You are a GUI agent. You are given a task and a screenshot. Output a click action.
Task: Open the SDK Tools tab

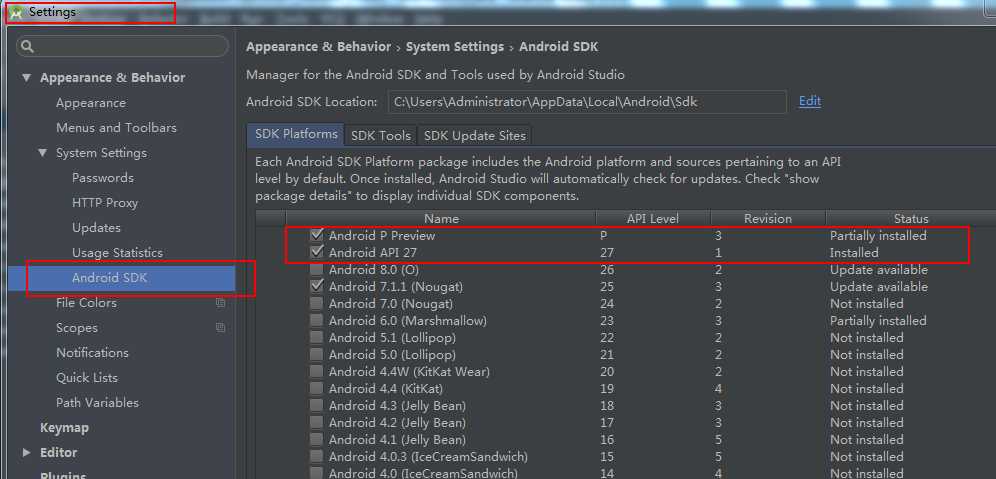pos(380,136)
